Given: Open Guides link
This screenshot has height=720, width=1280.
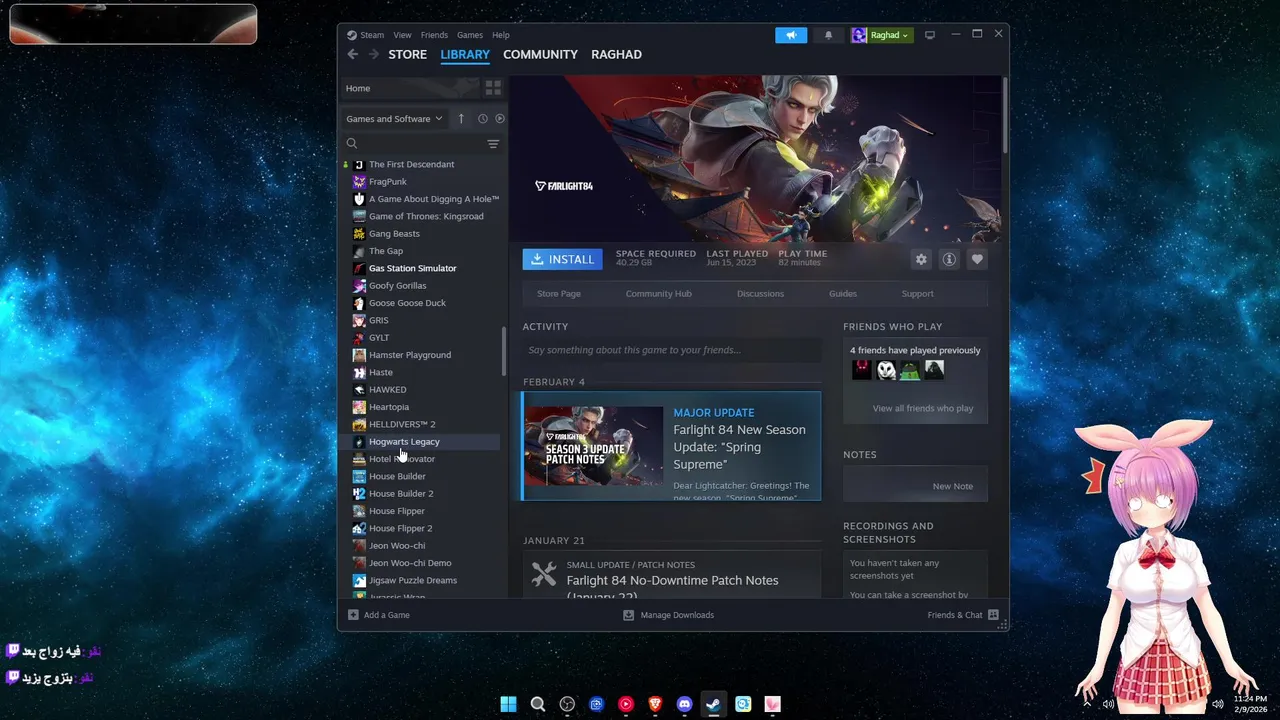Looking at the screenshot, I should [843, 294].
